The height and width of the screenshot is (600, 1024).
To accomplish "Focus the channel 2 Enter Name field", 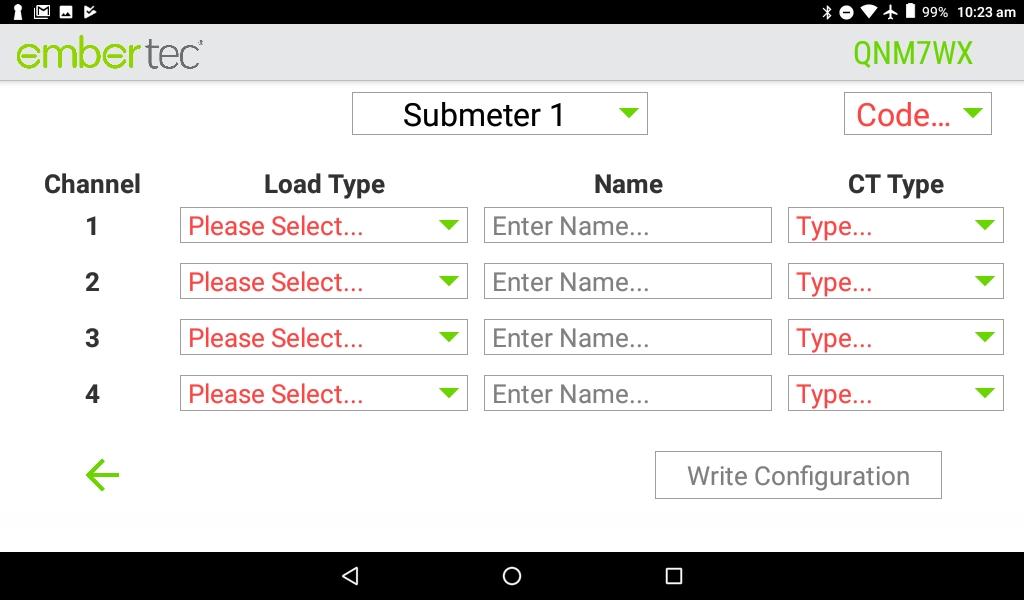I will (x=628, y=281).
